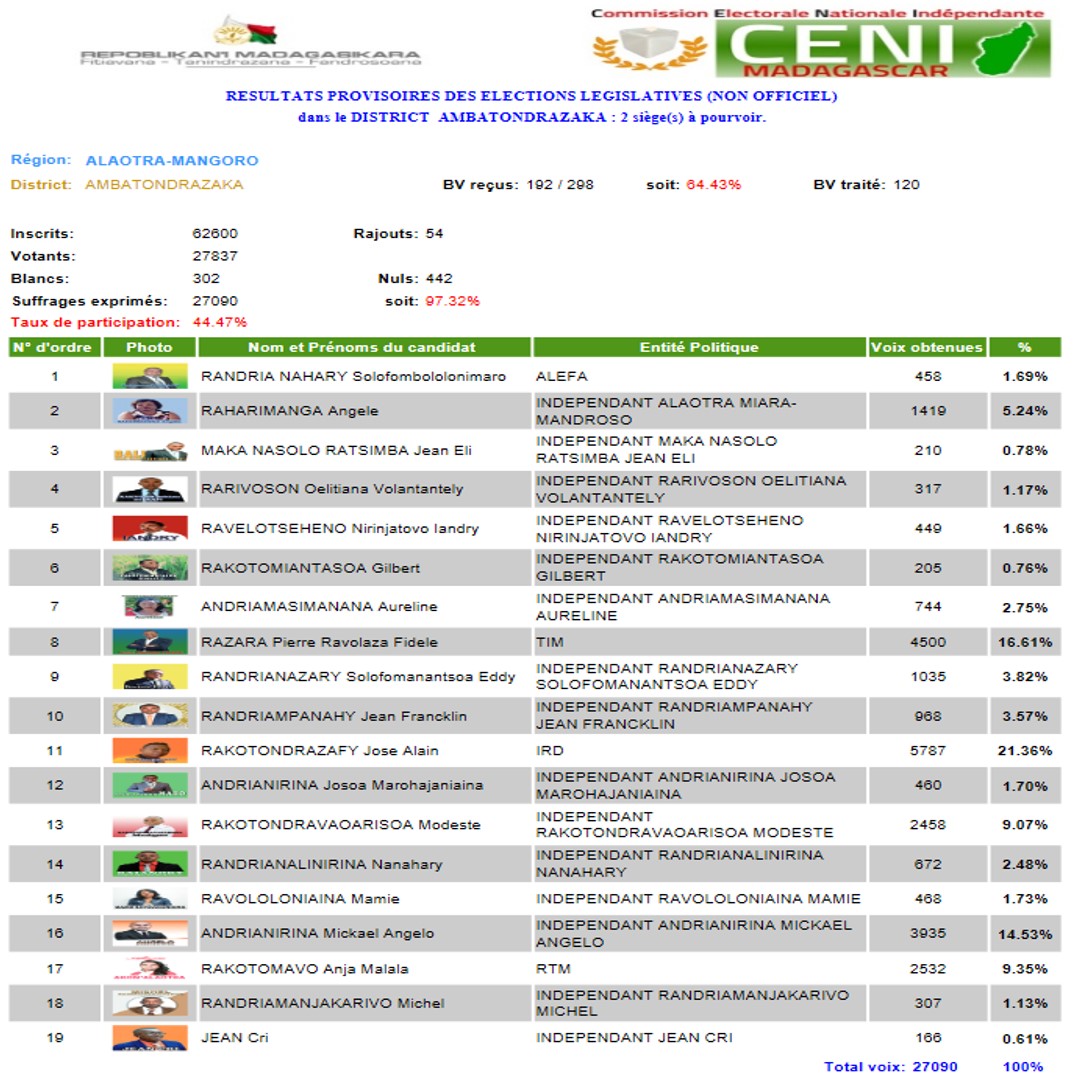Image resolution: width=1073 pixels, height=1081 pixels.
Task: Open candidate photo for RANDRIA NAHARY Solofombololonimaro
Action: (x=150, y=376)
